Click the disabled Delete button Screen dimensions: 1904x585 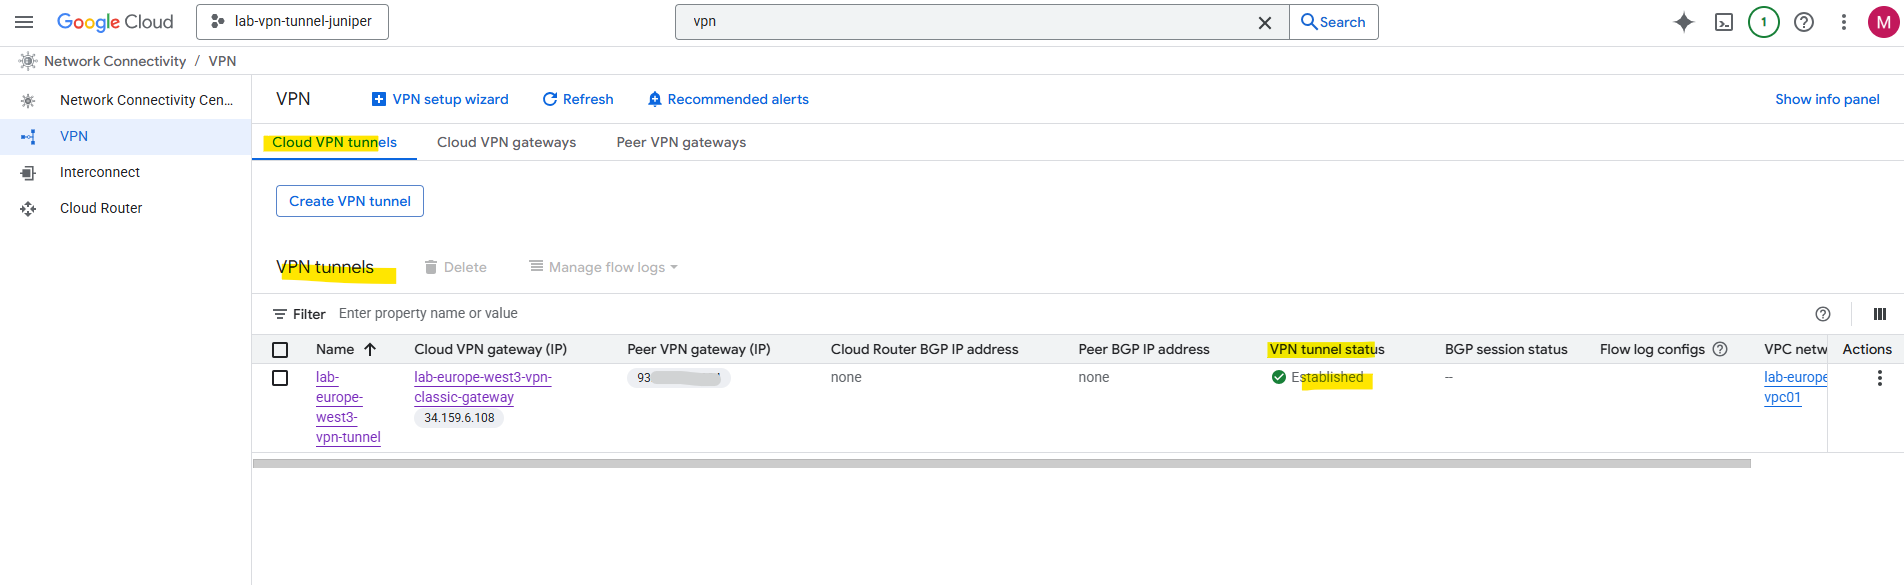(x=455, y=267)
